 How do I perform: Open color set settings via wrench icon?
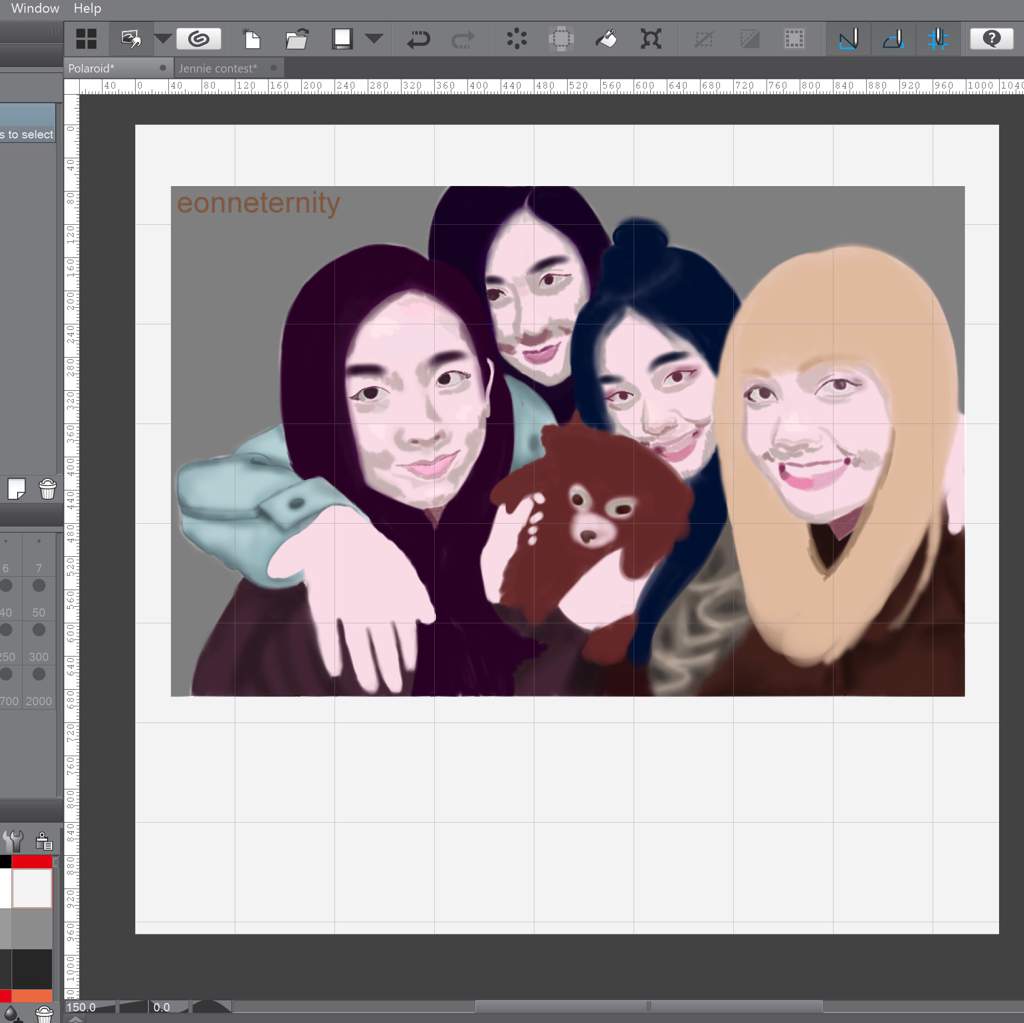coord(13,841)
